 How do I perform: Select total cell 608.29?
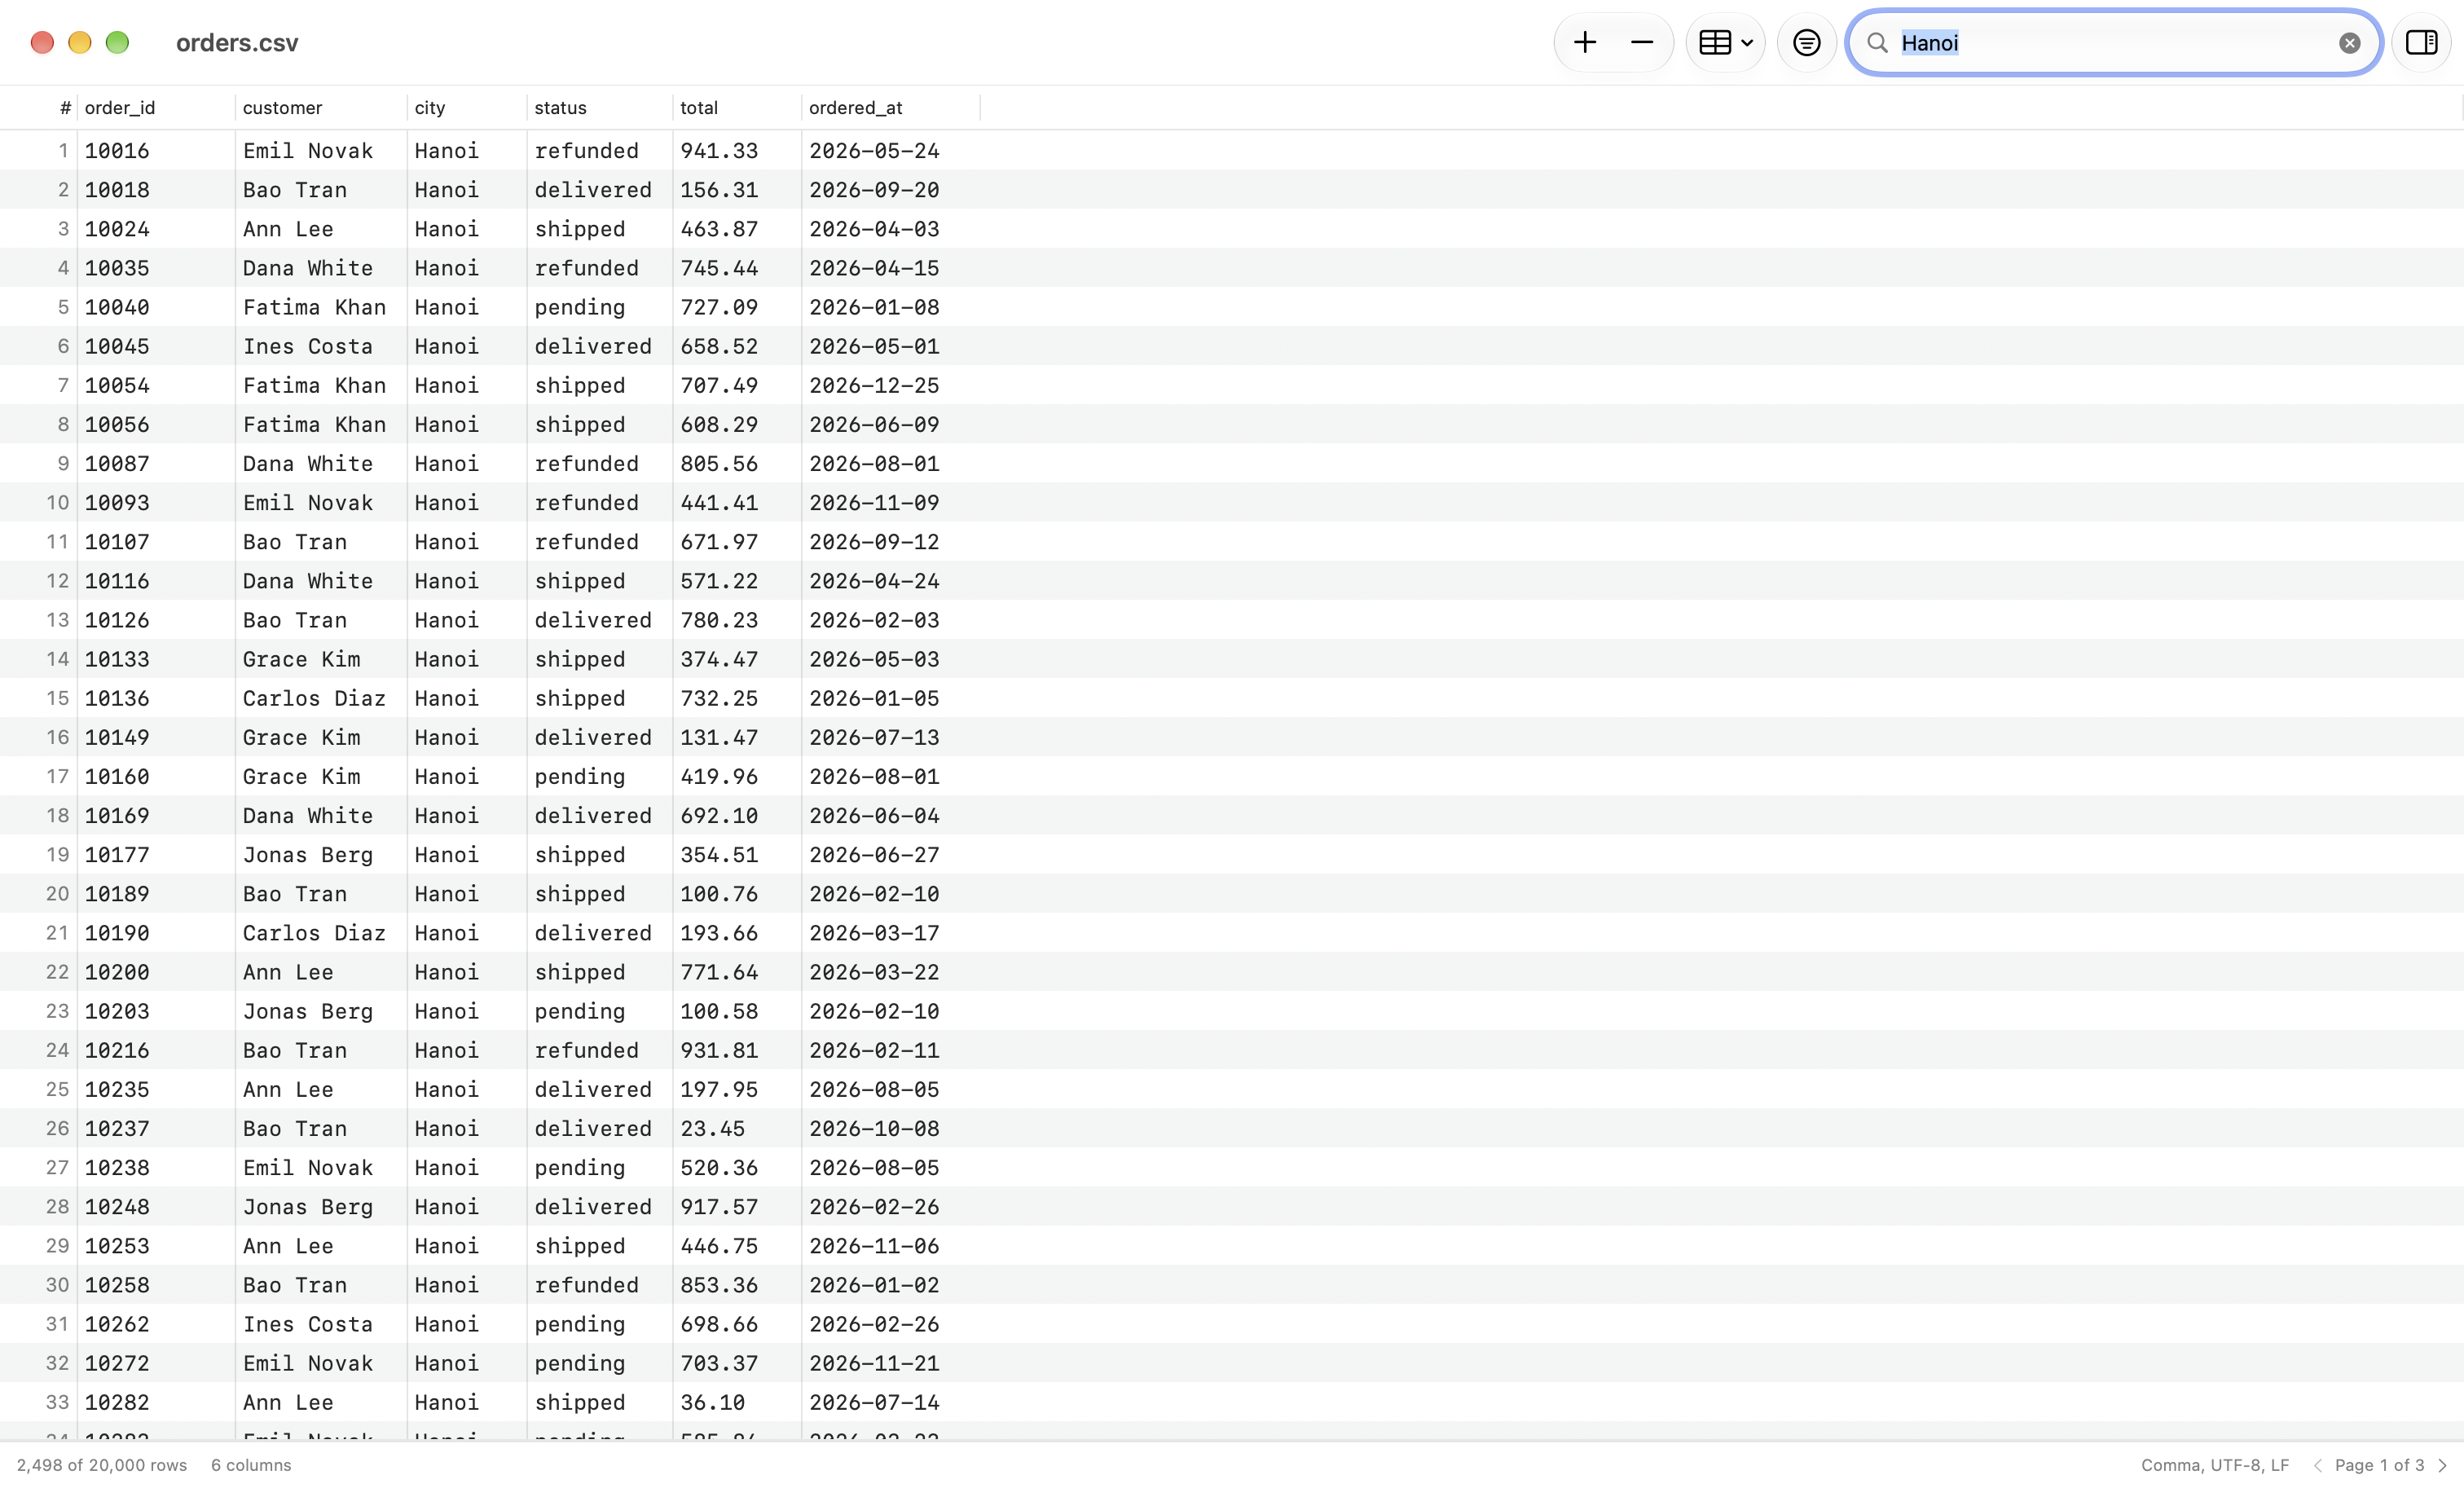click(737, 424)
